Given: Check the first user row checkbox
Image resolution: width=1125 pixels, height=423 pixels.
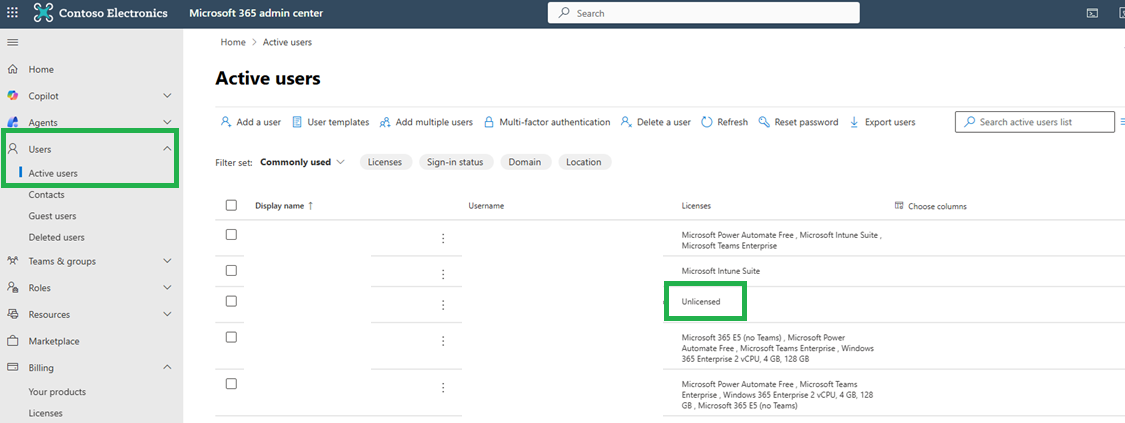Looking at the screenshot, I should [231, 234].
